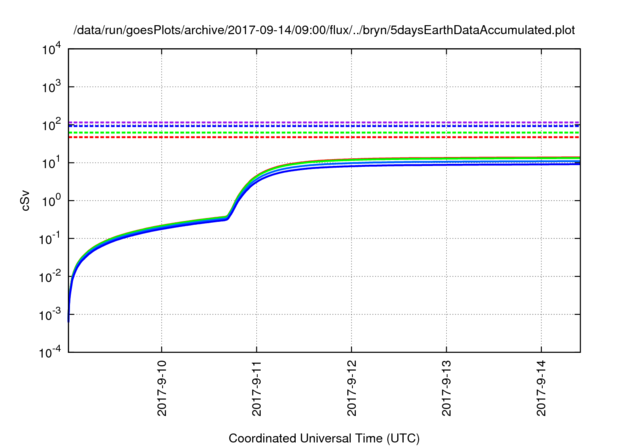This screenshot has width=640, height=448.
Task: Click the 2017-9-11 date tick label
Action: (257, 388)
